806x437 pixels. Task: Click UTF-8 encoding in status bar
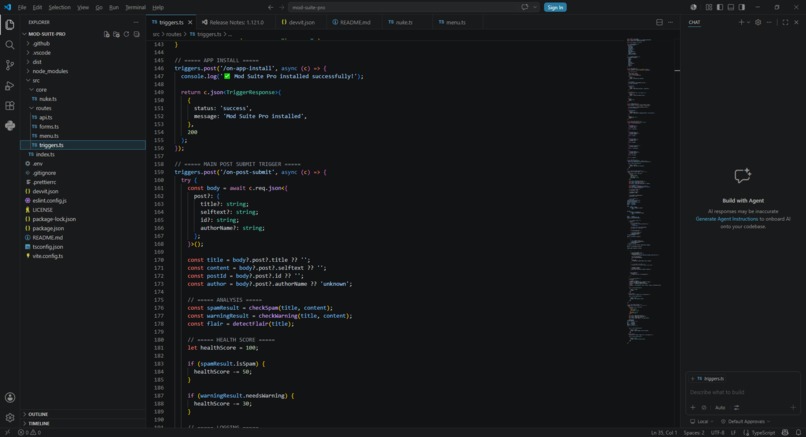click(717, 432)
